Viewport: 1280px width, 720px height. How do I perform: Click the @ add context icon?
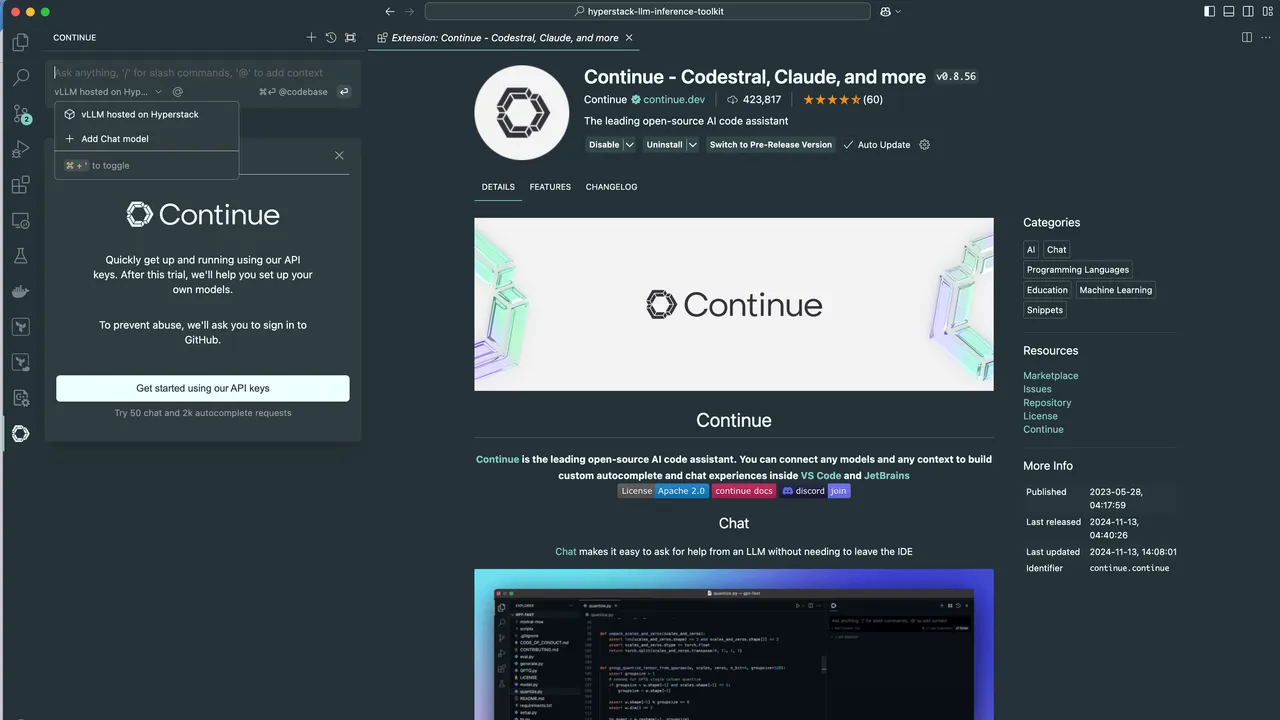177,91
